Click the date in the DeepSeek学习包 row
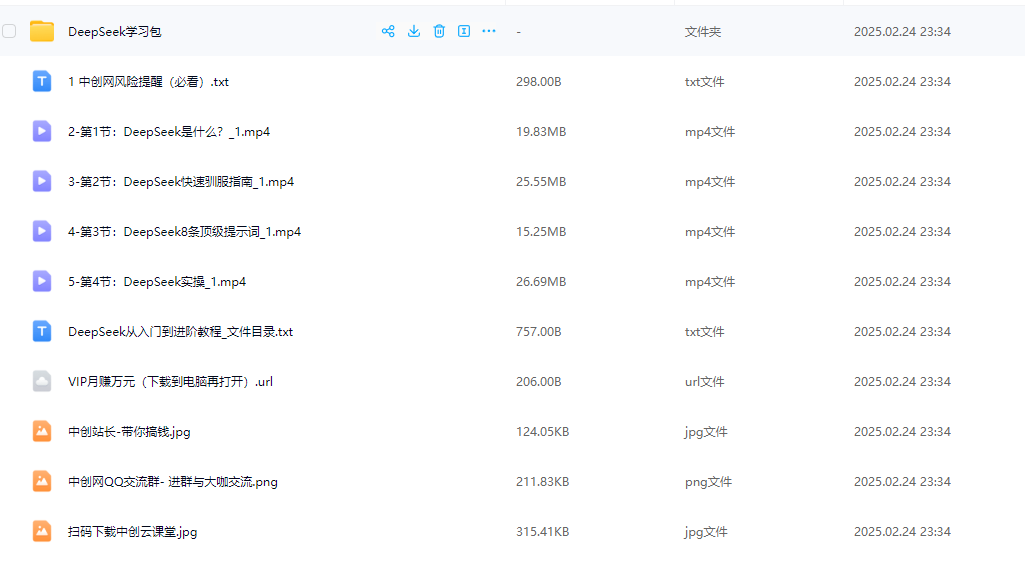The height and width of the screenshot is (564, 1025). pos(902,31)
